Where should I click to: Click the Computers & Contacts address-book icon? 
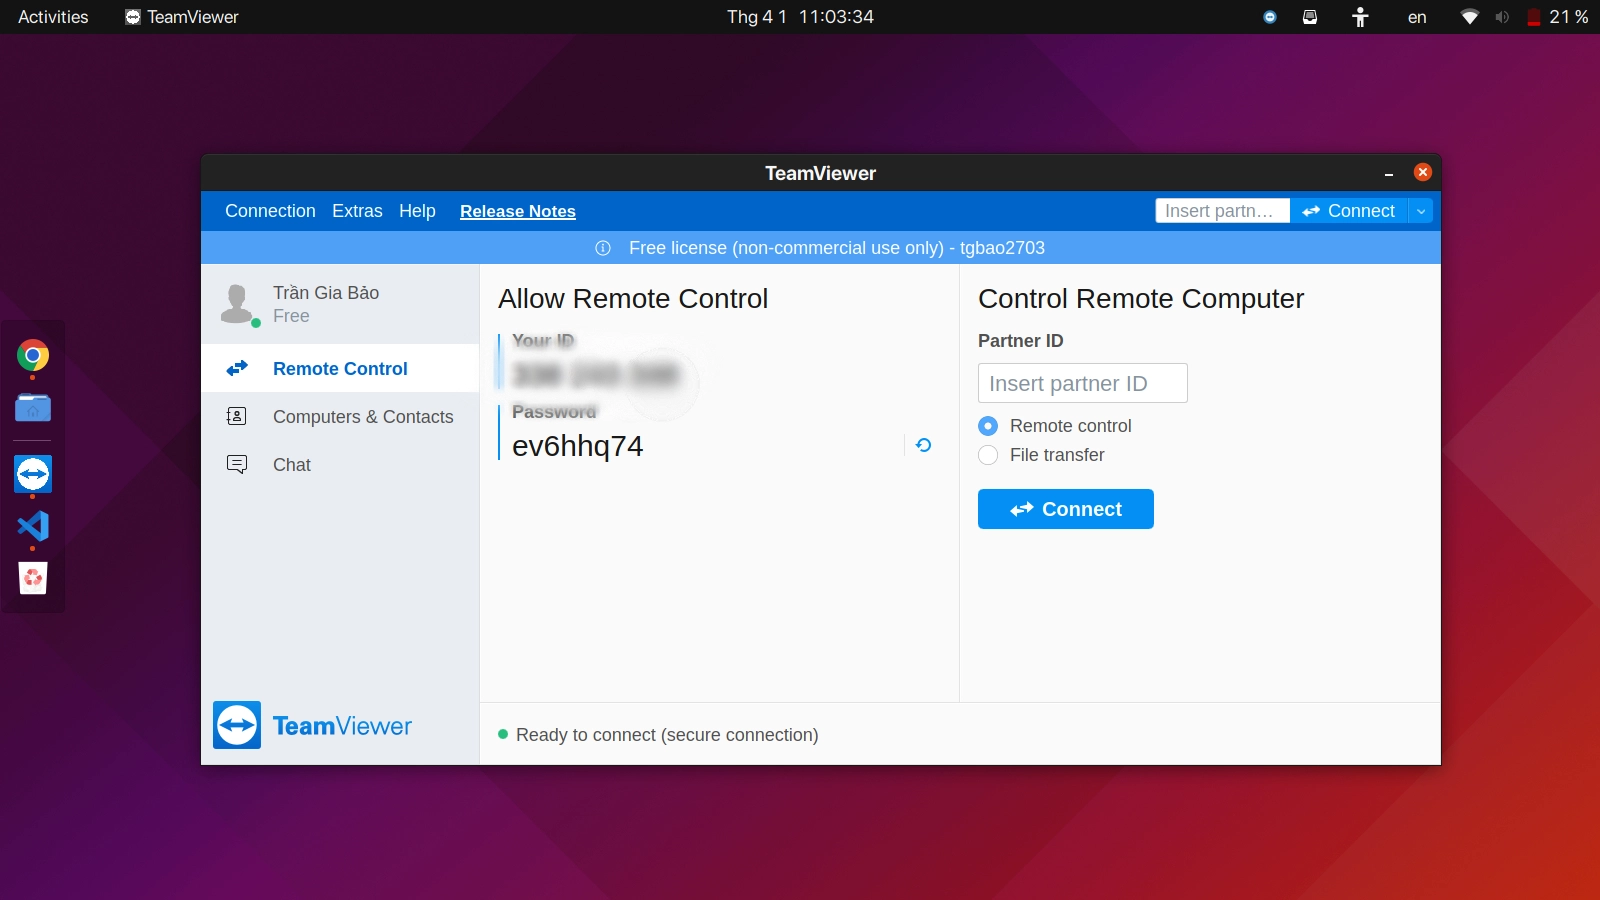(x=237, y=416)
